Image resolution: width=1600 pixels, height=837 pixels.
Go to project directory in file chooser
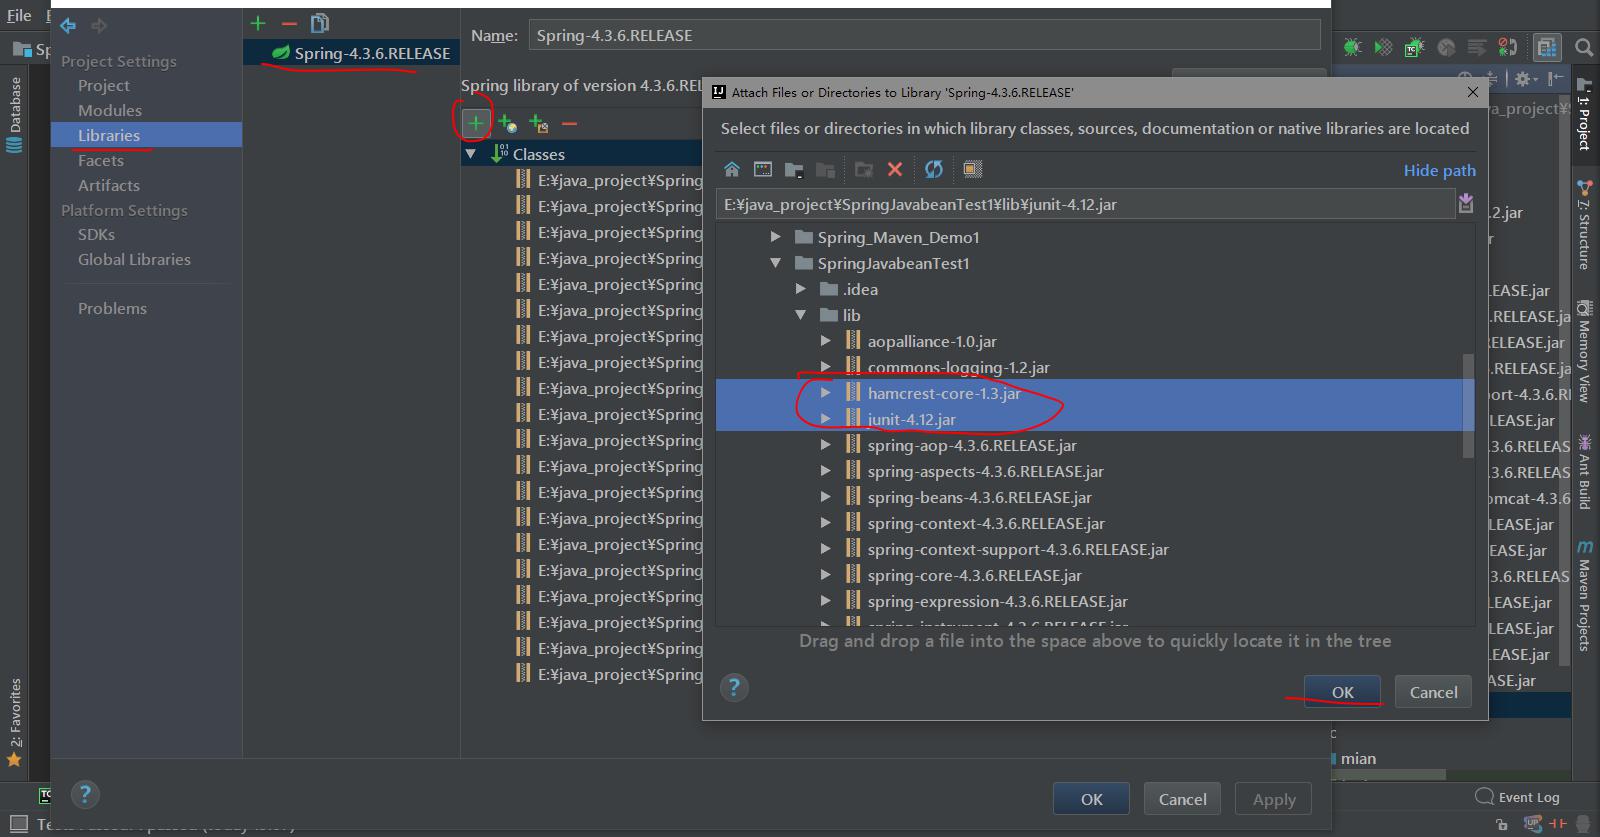(x=794, y=169)
